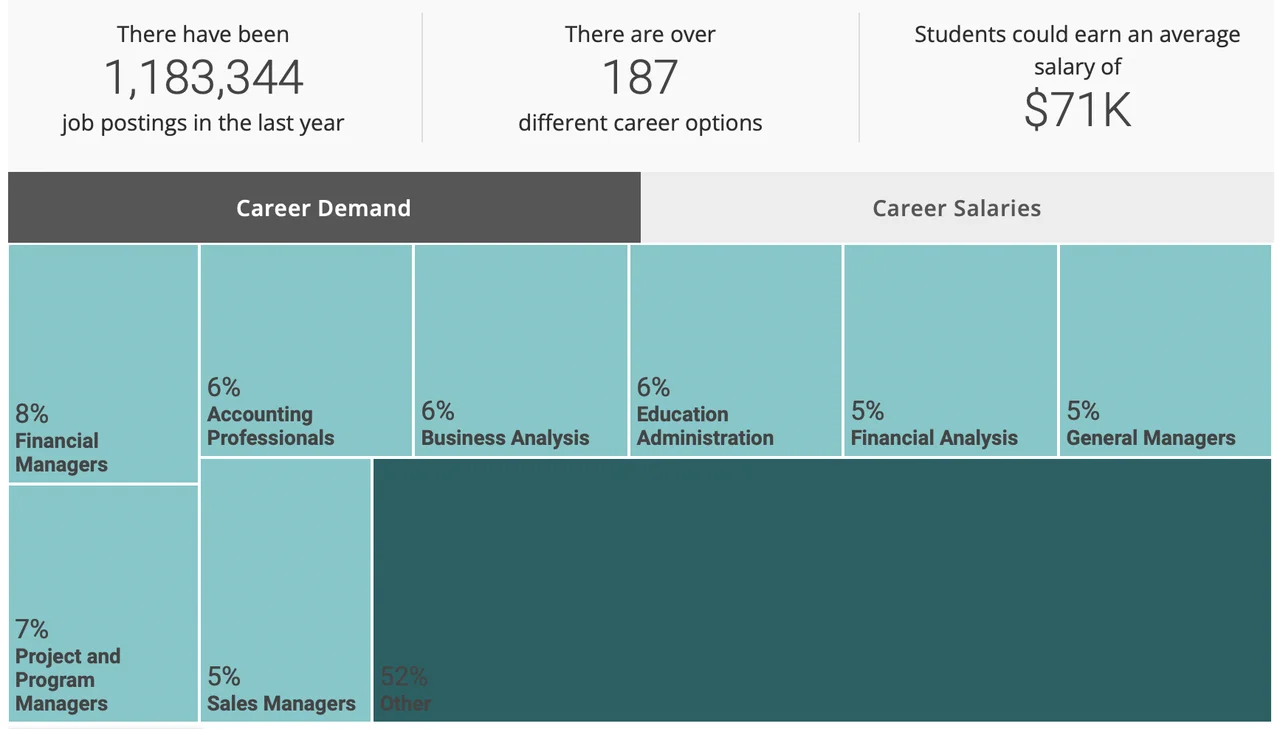Screen dimensions: 1280x729
Task: Click the "different career options" caption
Action: tap(640, 124)
